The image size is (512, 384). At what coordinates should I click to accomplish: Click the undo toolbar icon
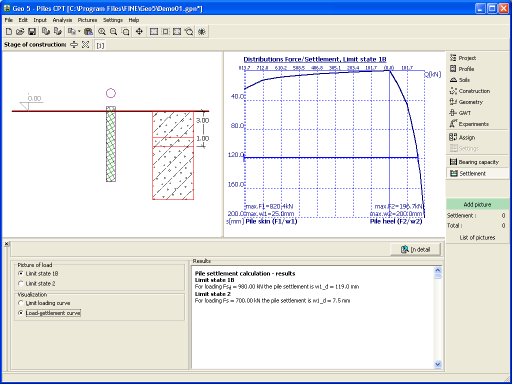pos(46,32)
